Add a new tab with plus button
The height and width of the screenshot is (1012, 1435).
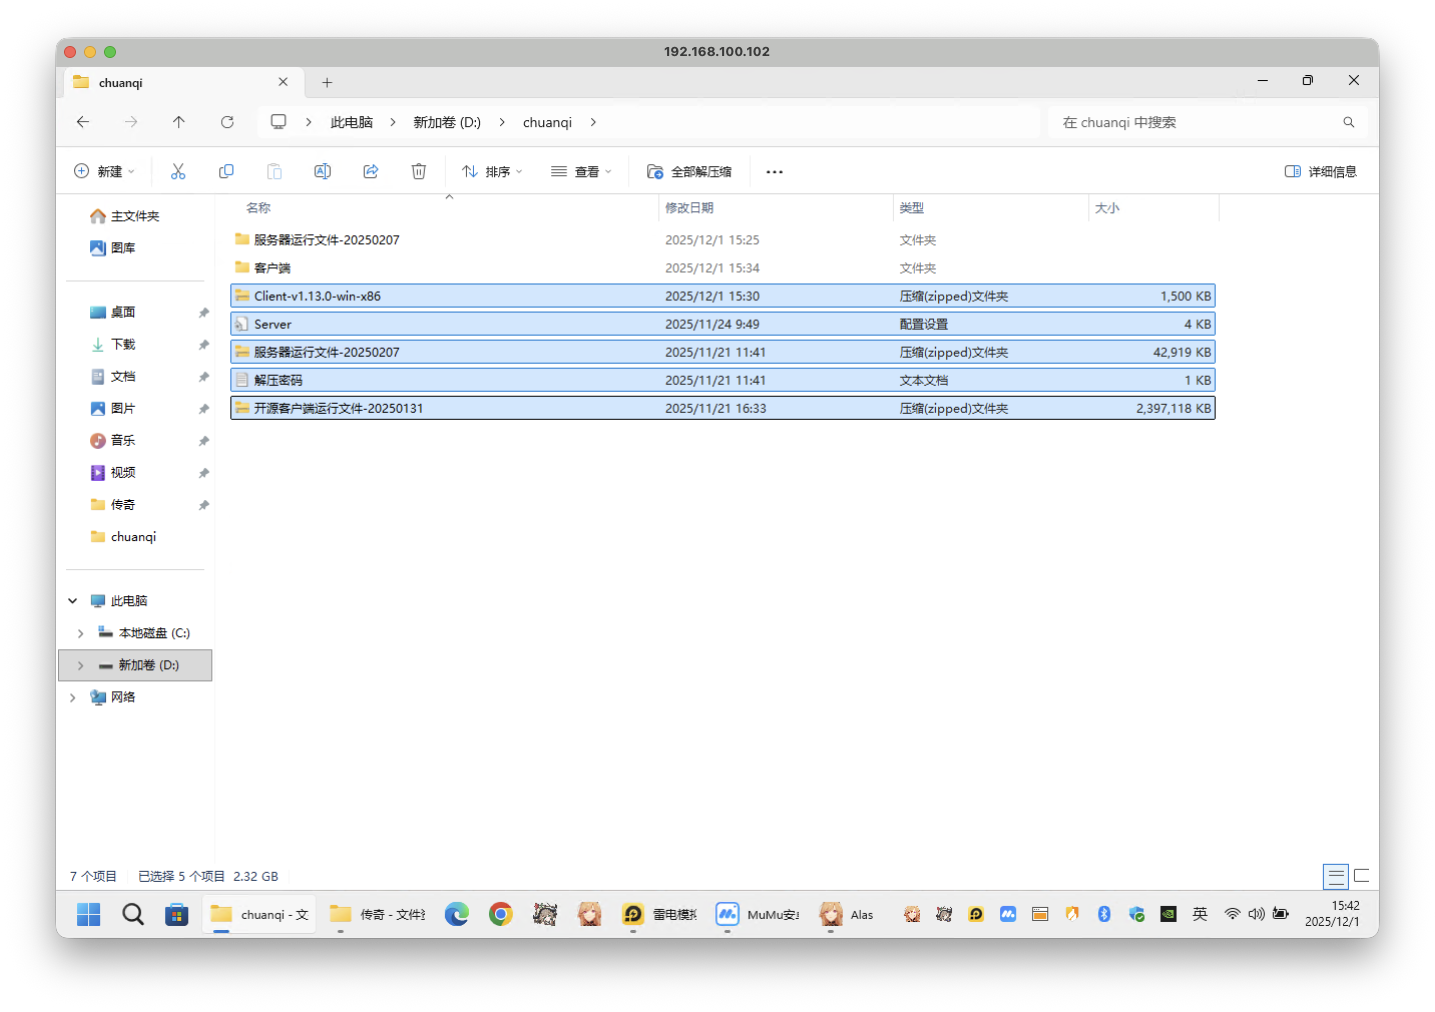tap(327, 83)
